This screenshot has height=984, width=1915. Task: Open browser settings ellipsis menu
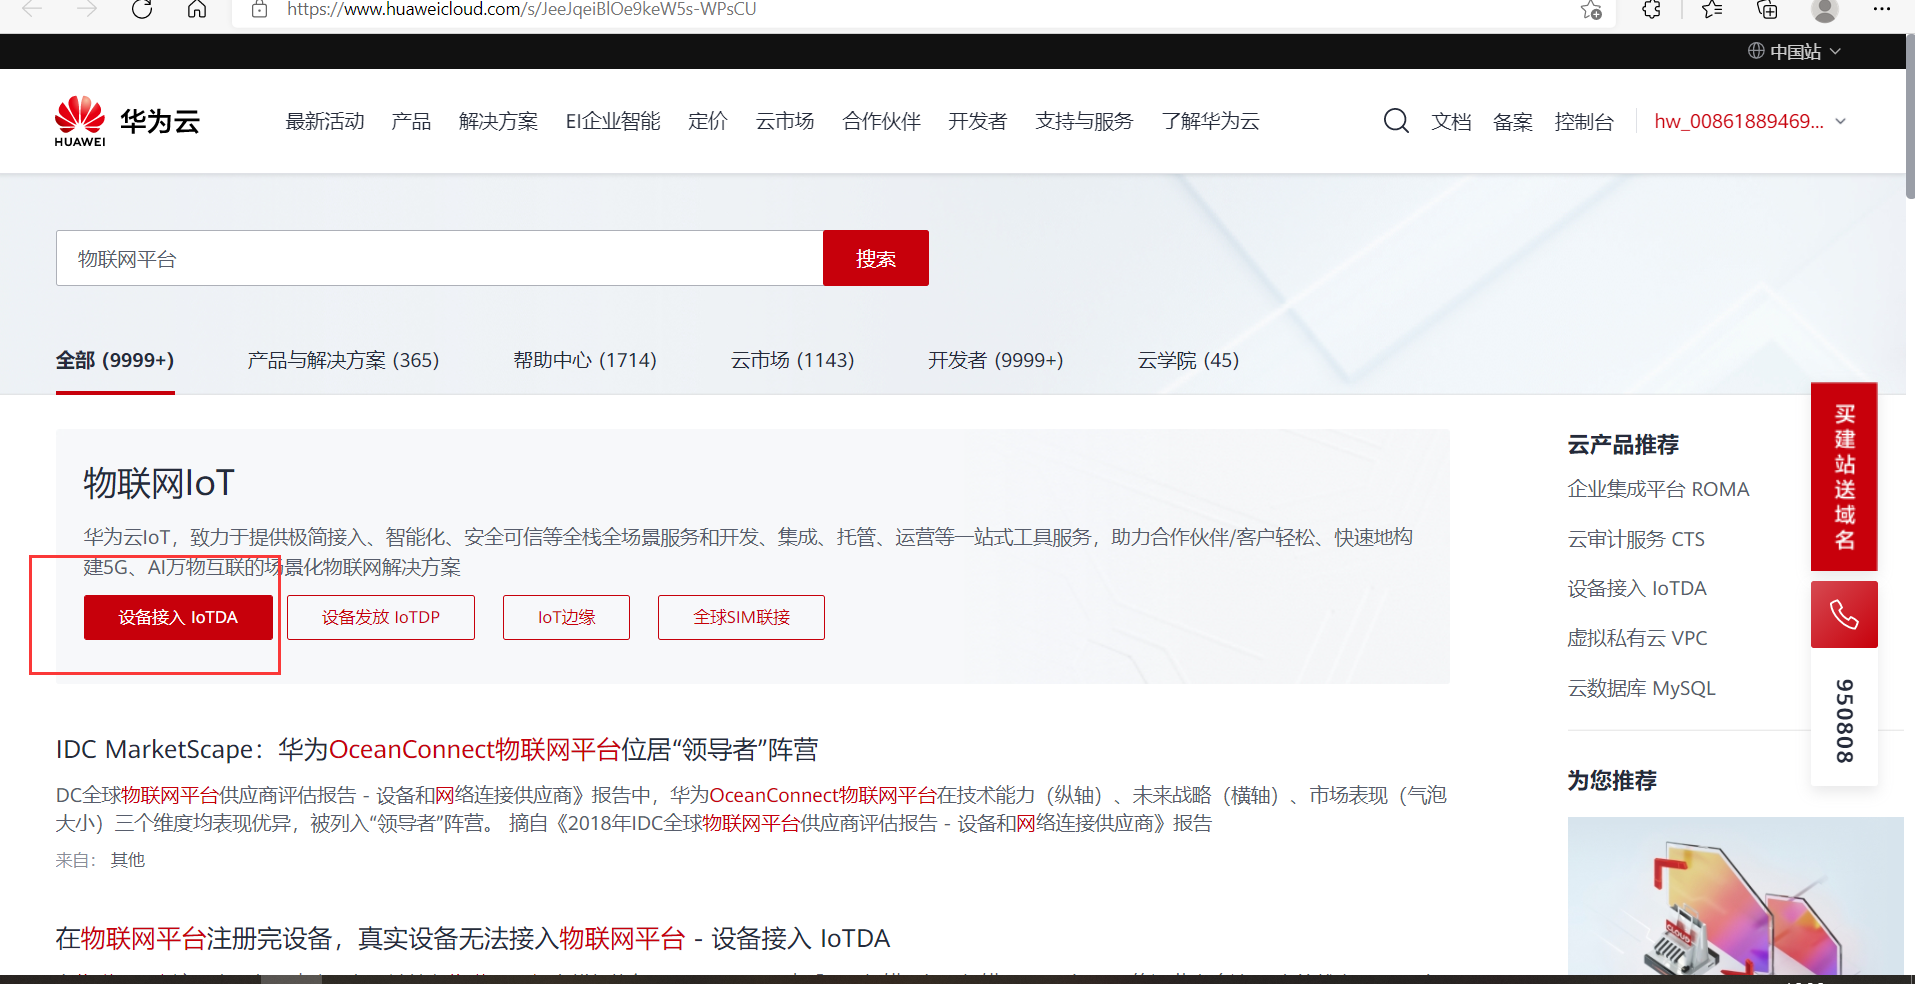click(1881, 9)
